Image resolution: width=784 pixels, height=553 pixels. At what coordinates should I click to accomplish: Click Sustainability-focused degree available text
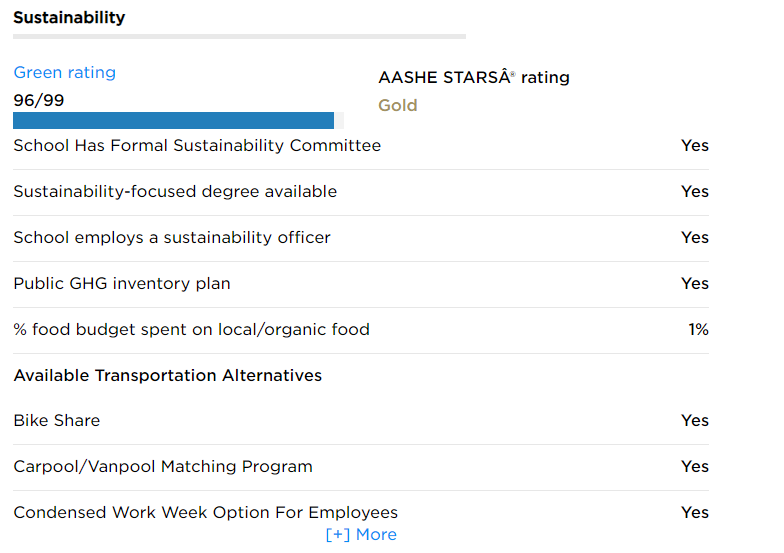(x=175, y=192)
